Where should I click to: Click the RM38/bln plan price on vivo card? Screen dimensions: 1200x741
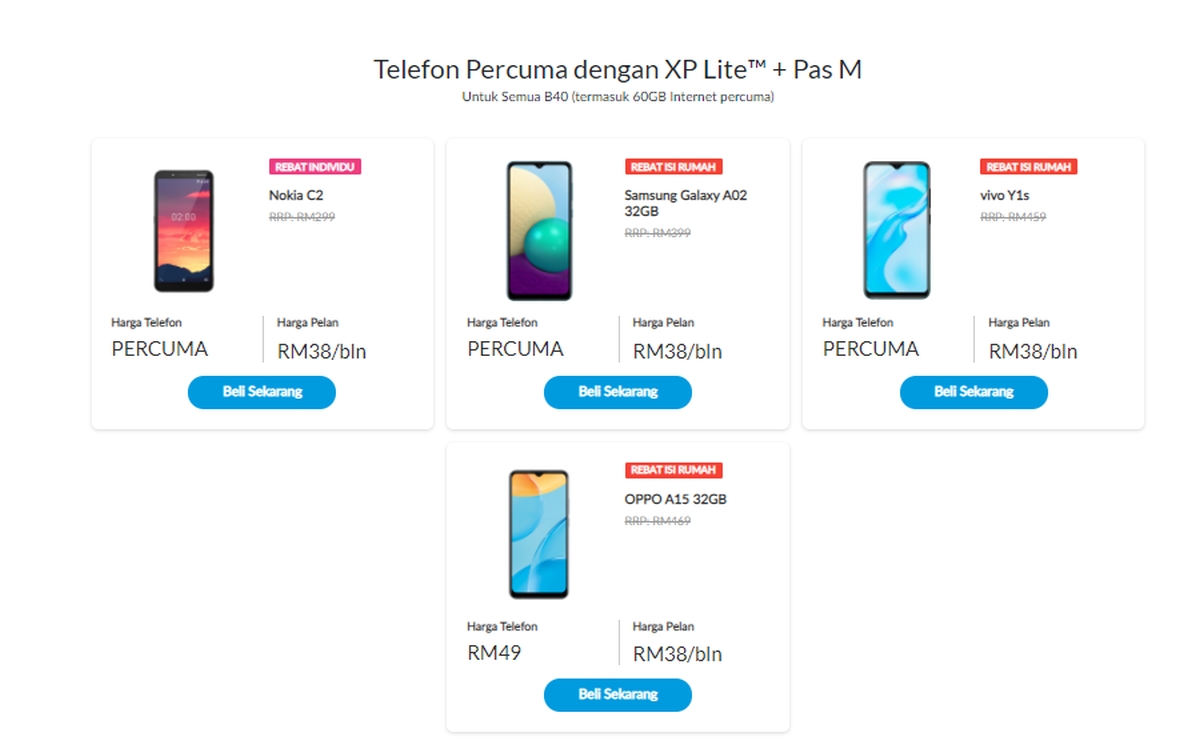[1033, 351]
